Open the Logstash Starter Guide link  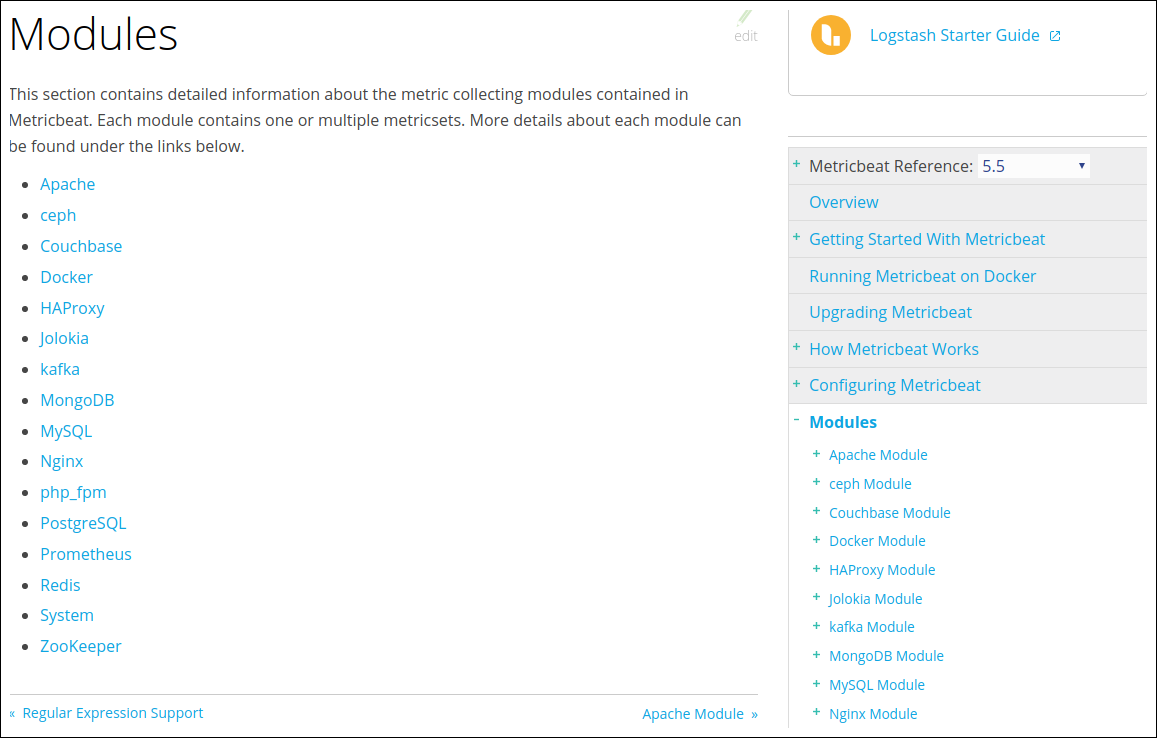point(954,35)
